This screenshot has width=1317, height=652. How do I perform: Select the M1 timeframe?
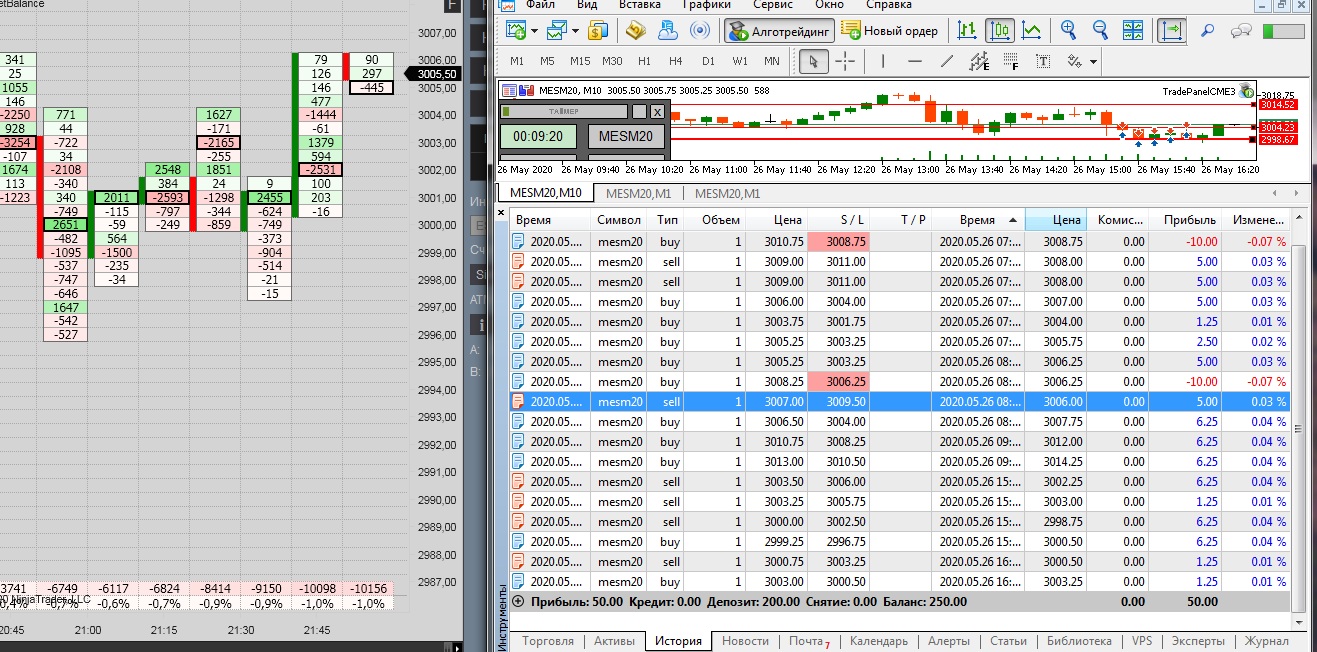(x=517, y=61)
